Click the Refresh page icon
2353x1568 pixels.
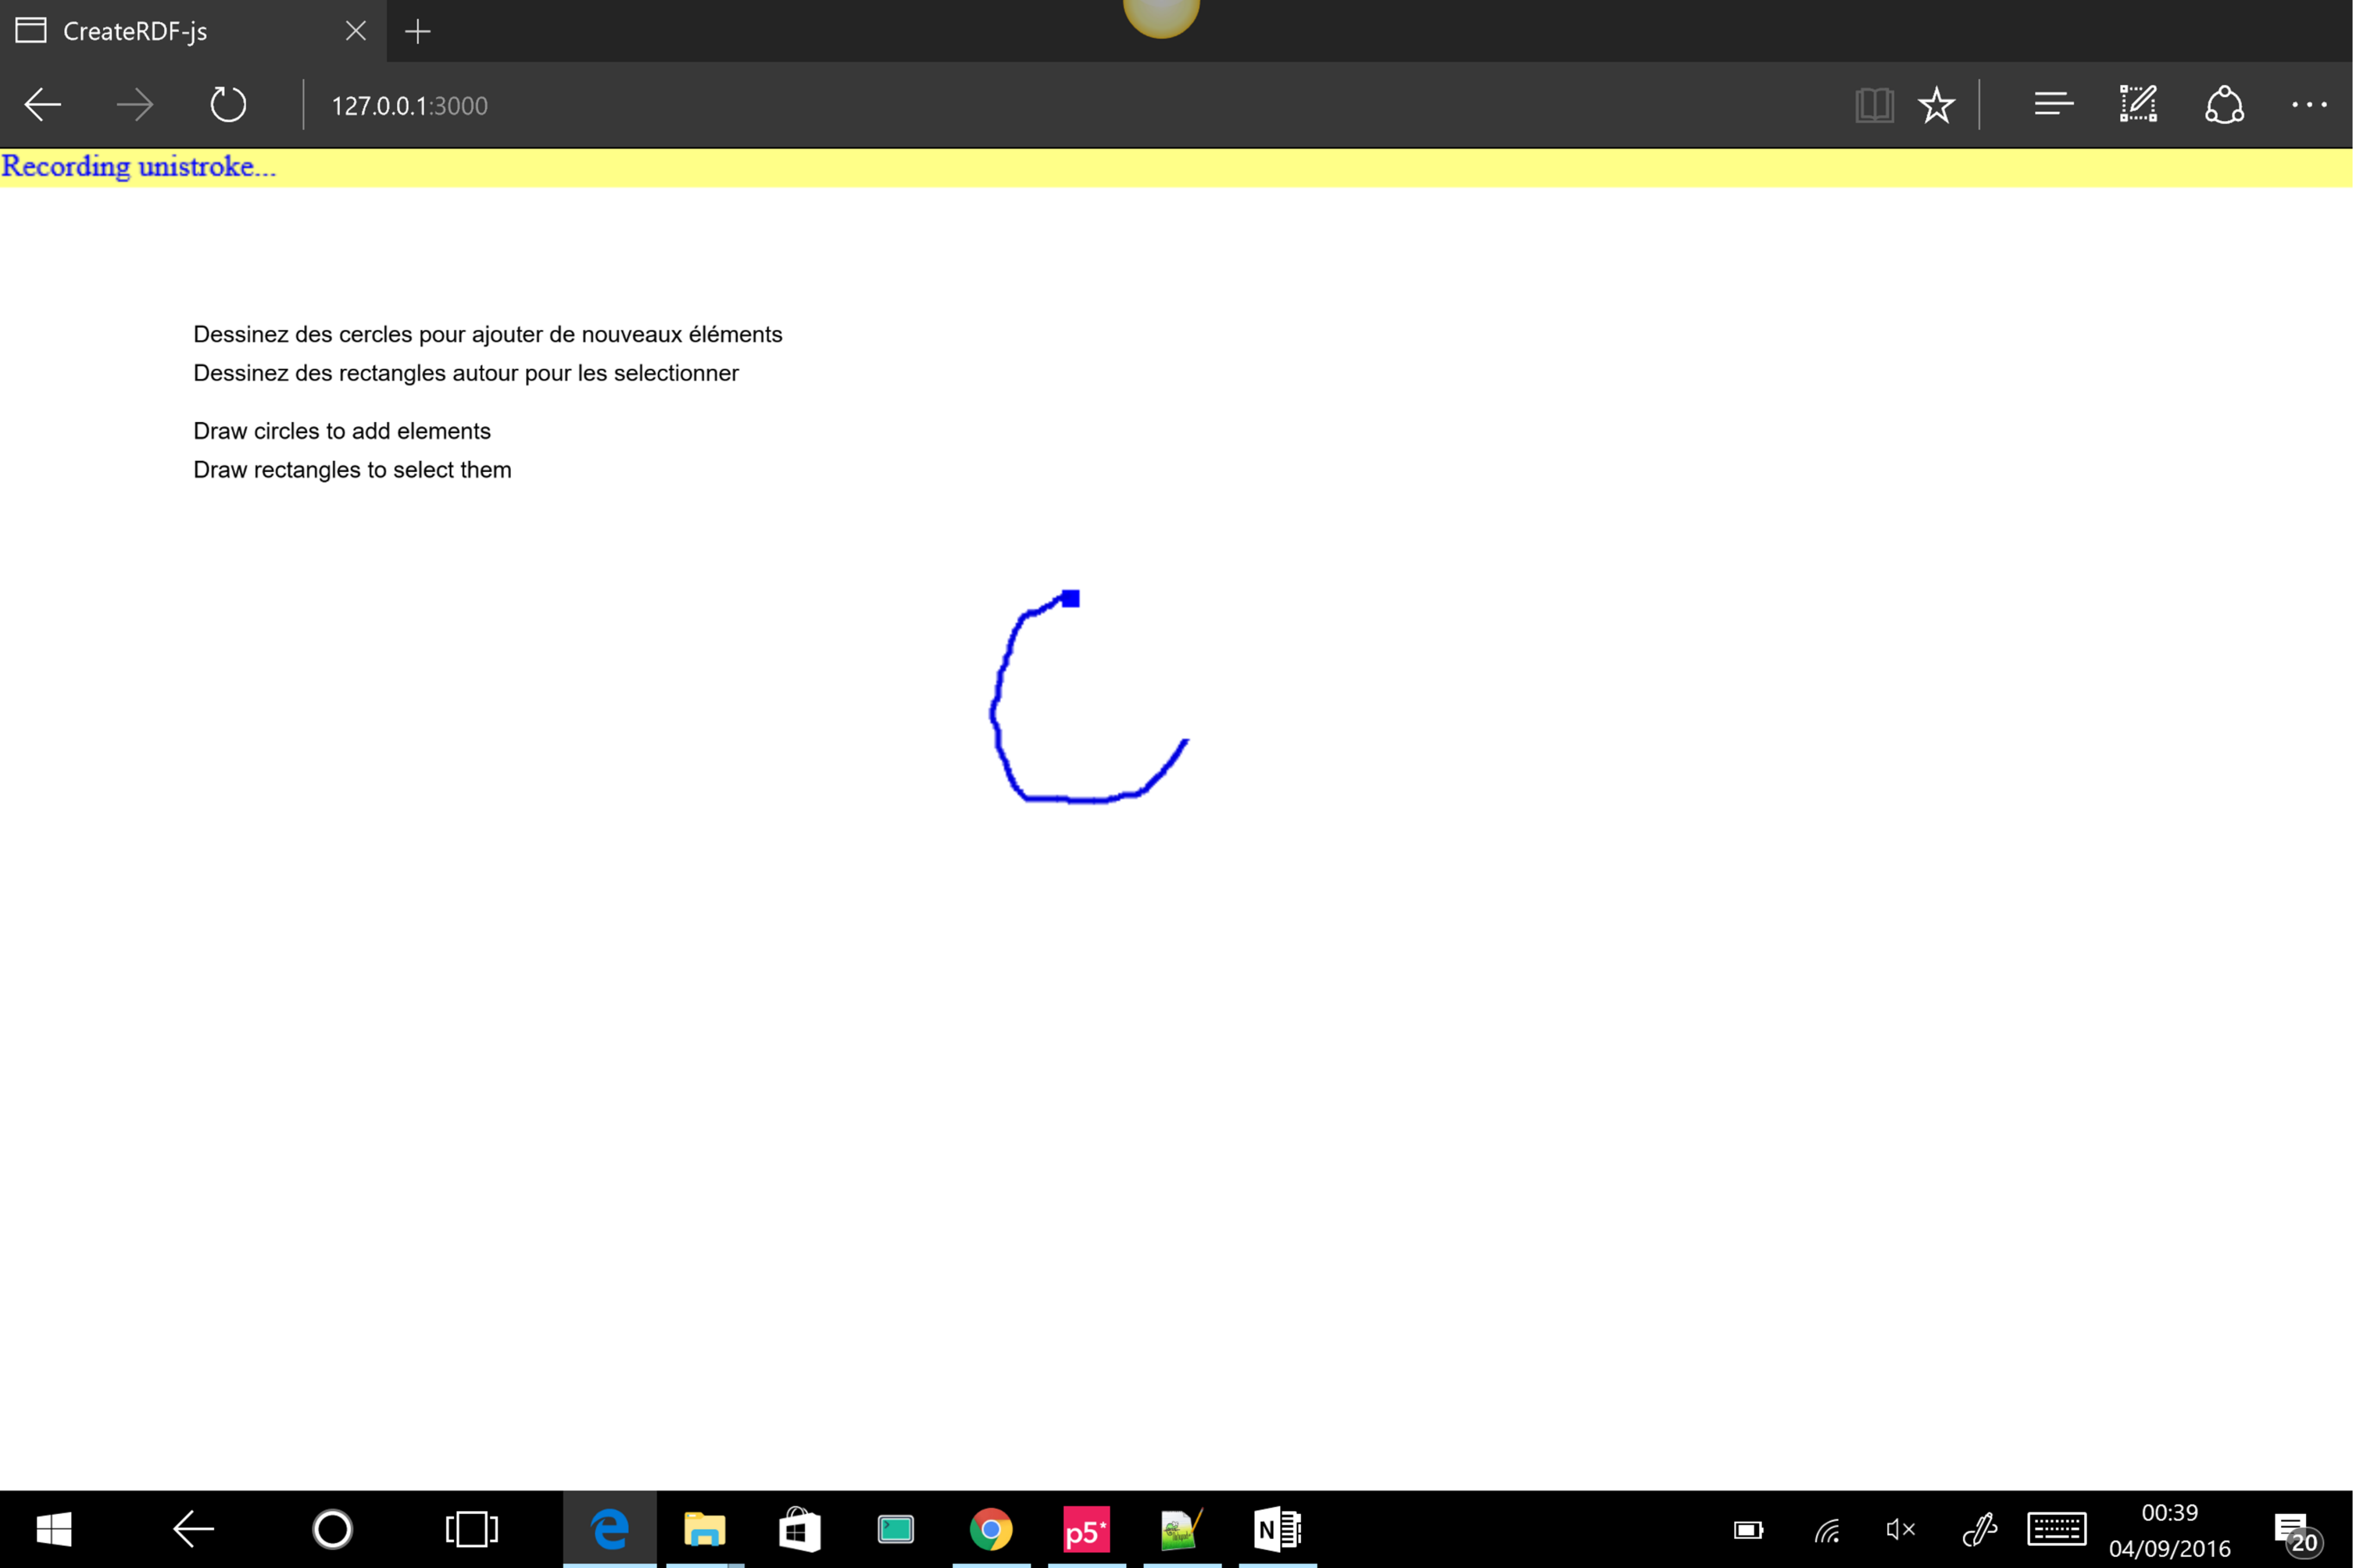point(228,105)
